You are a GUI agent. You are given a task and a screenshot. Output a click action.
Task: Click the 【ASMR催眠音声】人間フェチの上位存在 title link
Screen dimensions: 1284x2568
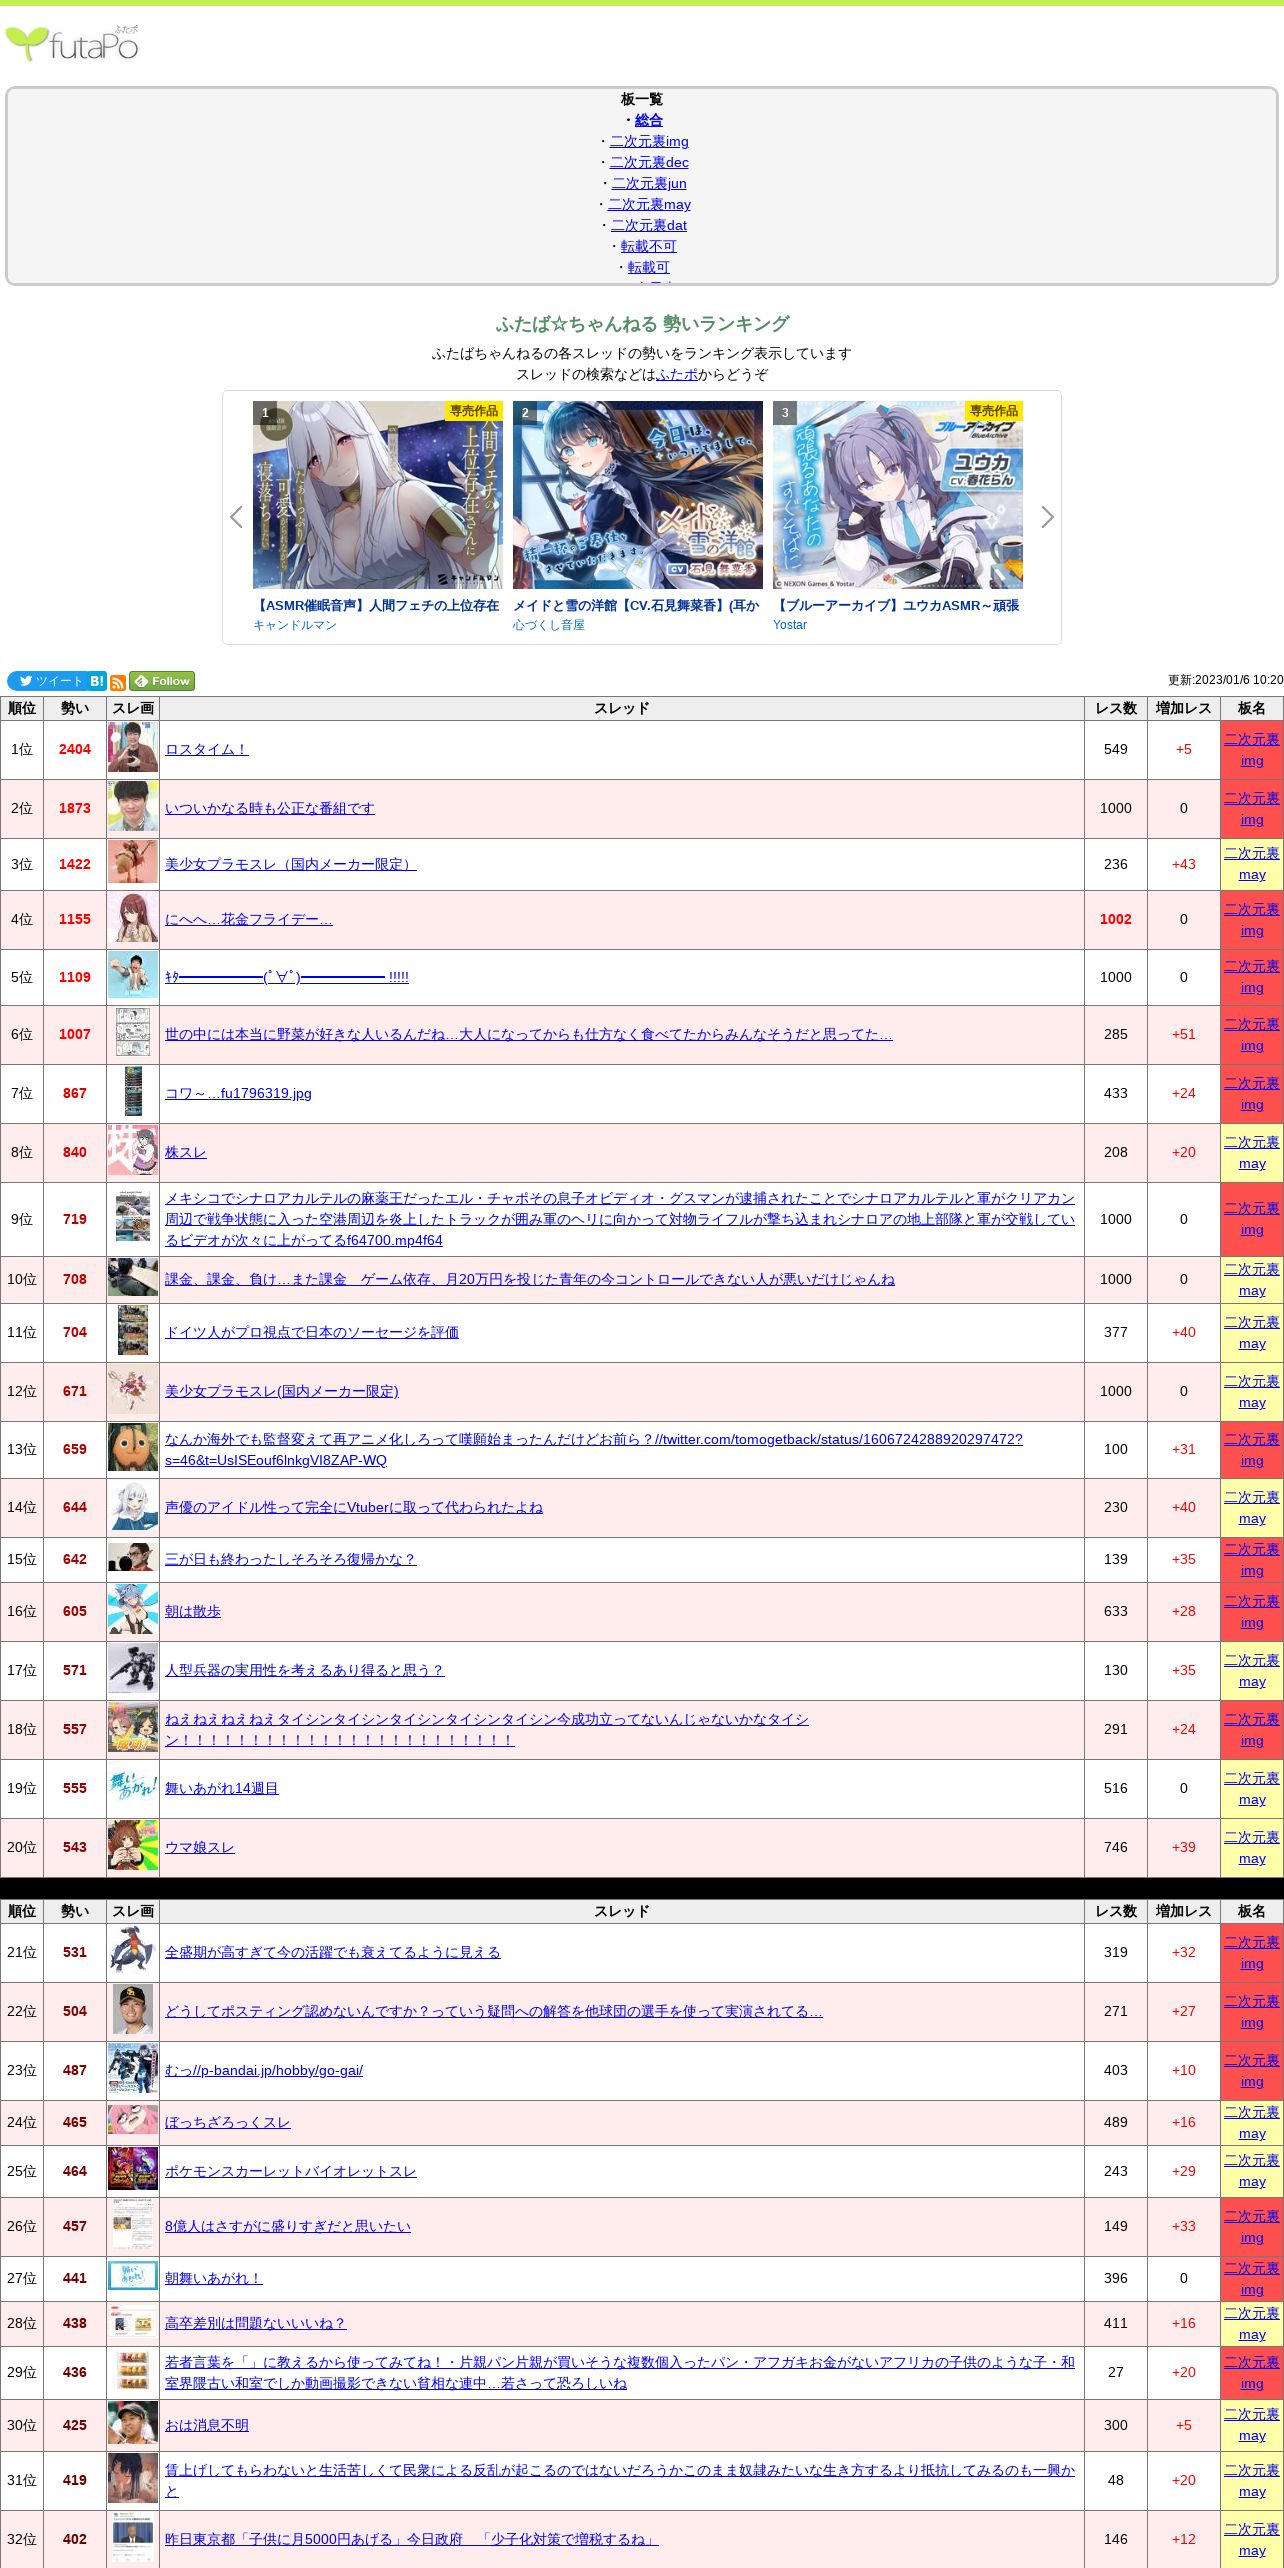tap(377, 605)
